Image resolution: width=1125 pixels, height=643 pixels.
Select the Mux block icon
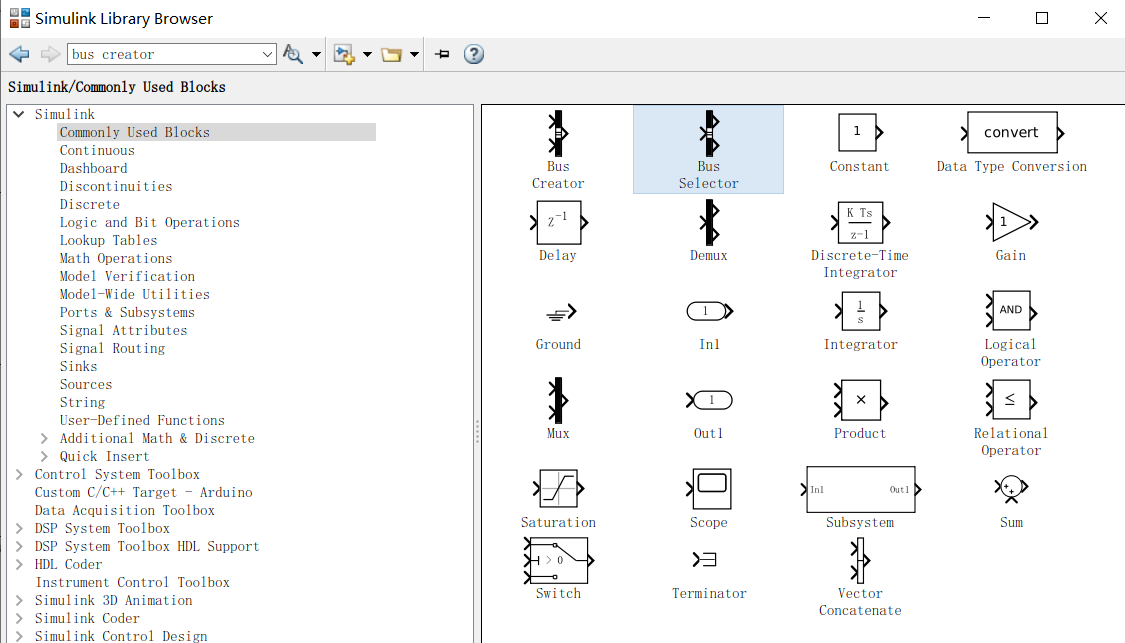(557, 400)
